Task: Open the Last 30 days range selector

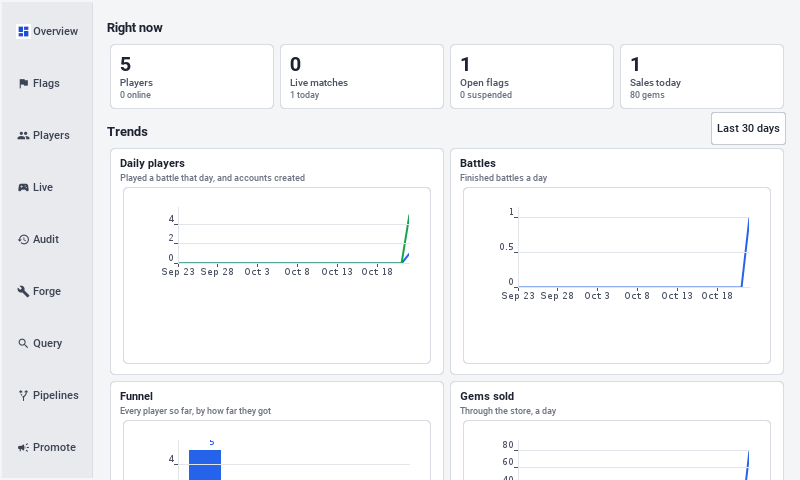Action: tap(748, 129)
